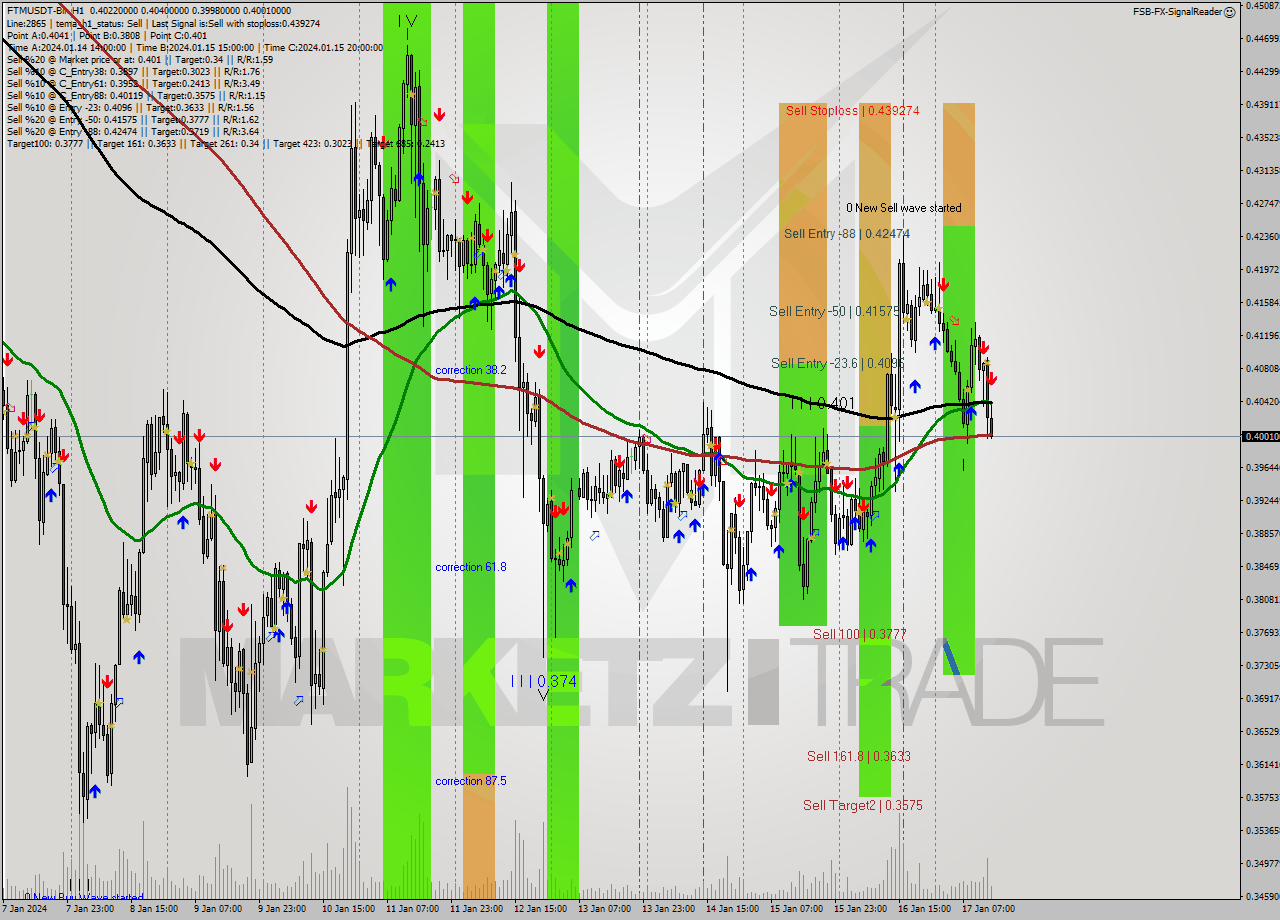The height and width of the screenshot is (920, 1280).
Task: Click the 0.42747 price axis label
Action: (1262, 203)
